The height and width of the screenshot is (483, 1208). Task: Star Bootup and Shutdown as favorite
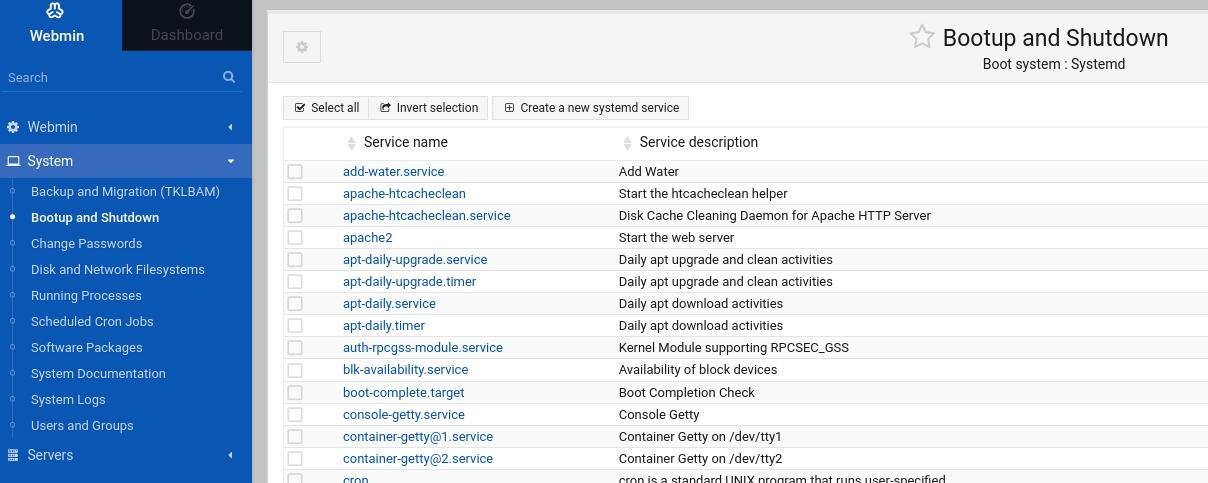tap(921, 38)
